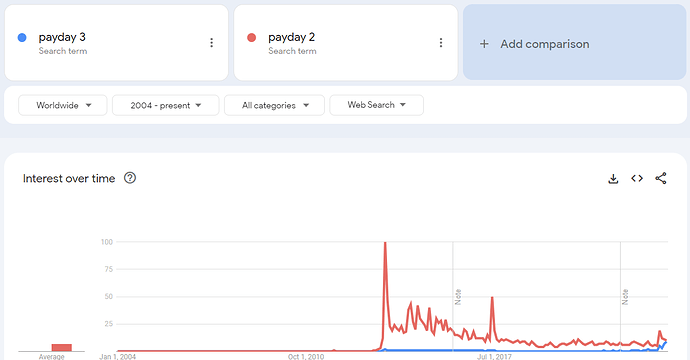The height and width of the screenshot is (360, 690).
Task: Click the first Note marker on chart
Action: (458, 297)
